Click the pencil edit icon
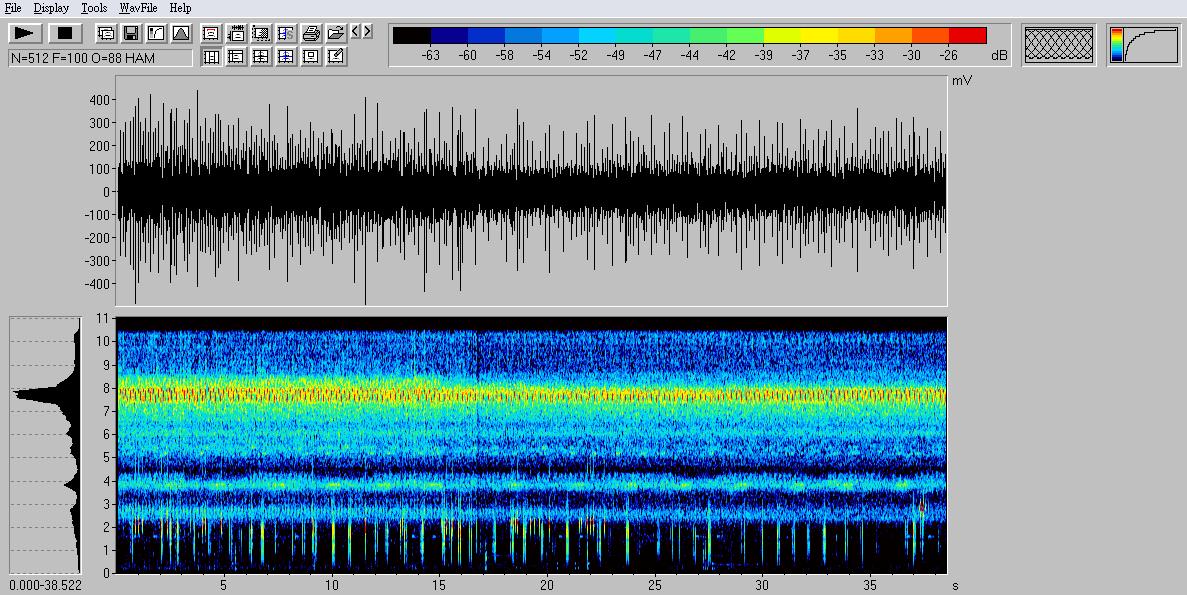 point(336,57)
